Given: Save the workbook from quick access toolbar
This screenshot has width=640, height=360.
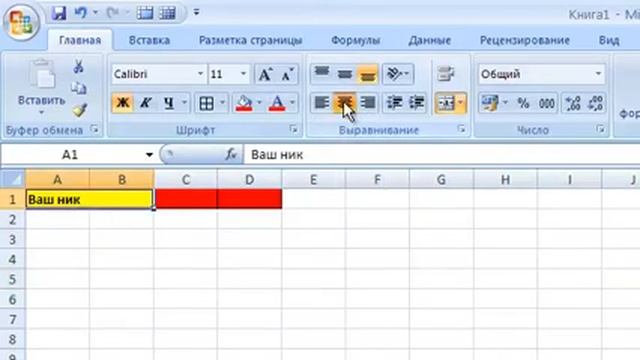Looking at the screenshot, I should [x=59, y=13].
